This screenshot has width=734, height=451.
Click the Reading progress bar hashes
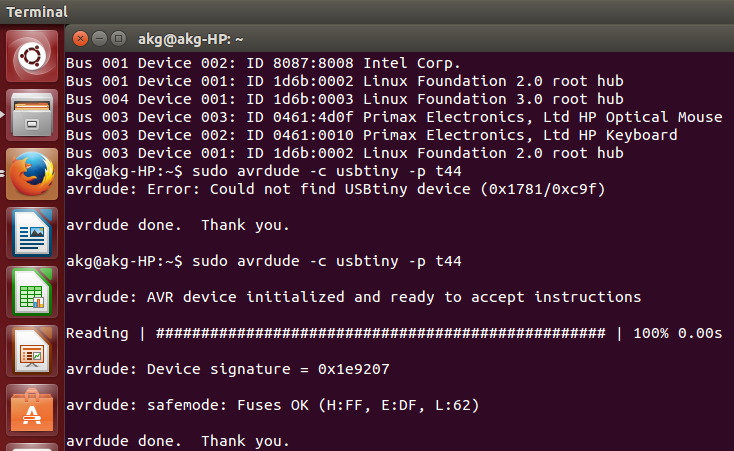[x=381, y=333]
